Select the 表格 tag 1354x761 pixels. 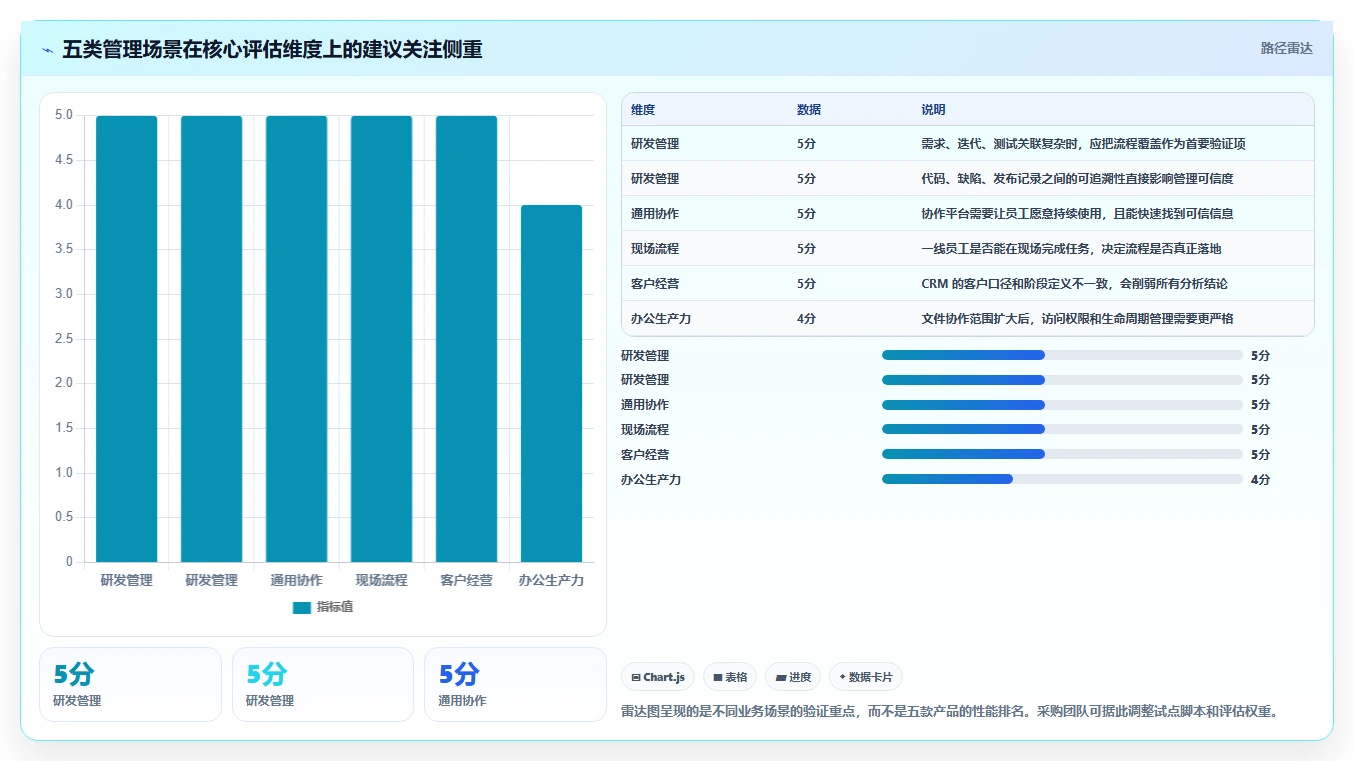(730, 677)
